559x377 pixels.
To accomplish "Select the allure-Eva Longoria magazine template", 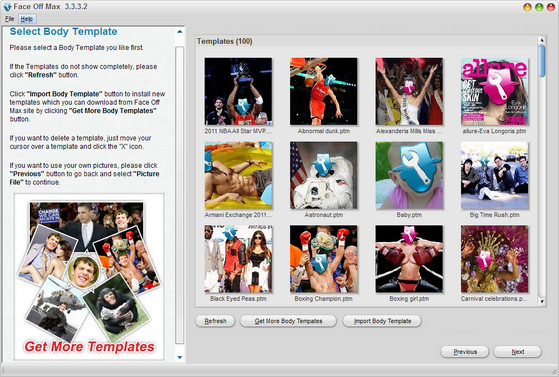I will pos(494,91).
